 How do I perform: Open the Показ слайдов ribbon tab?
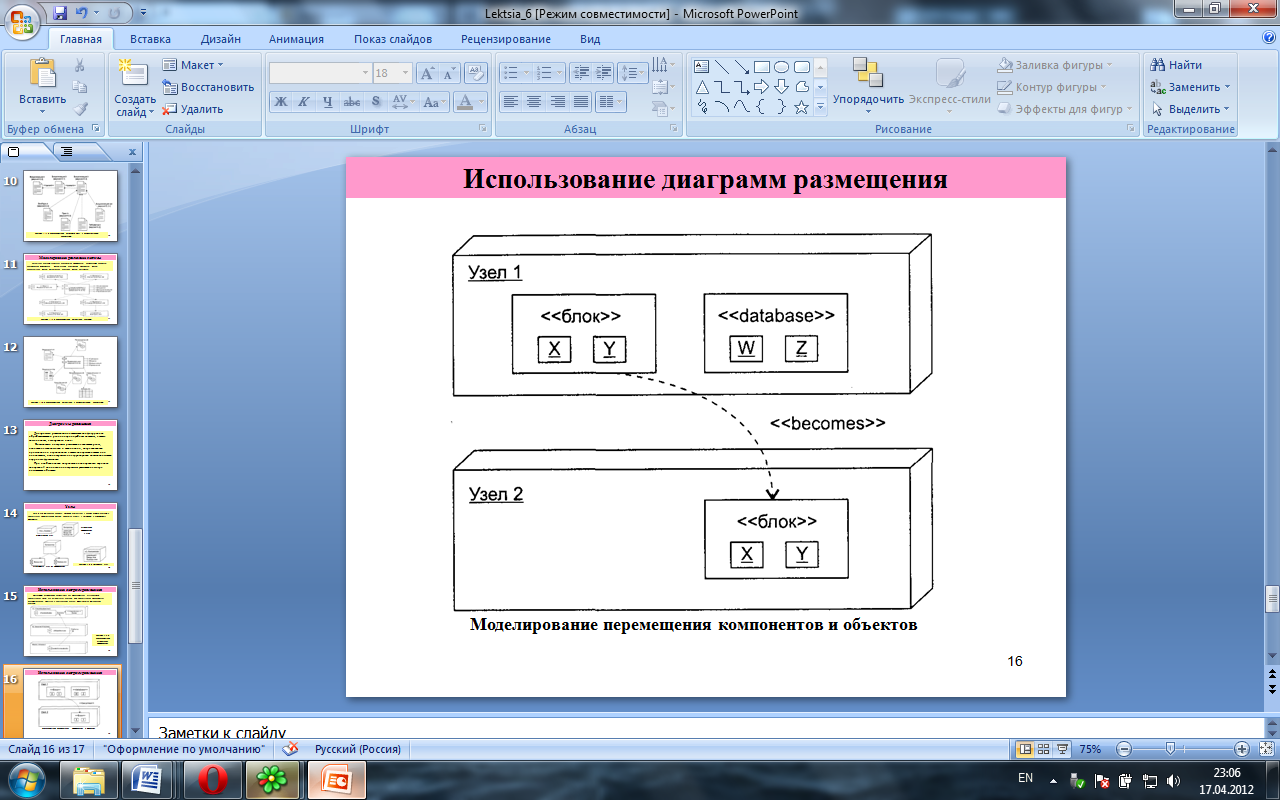(393, 39)
